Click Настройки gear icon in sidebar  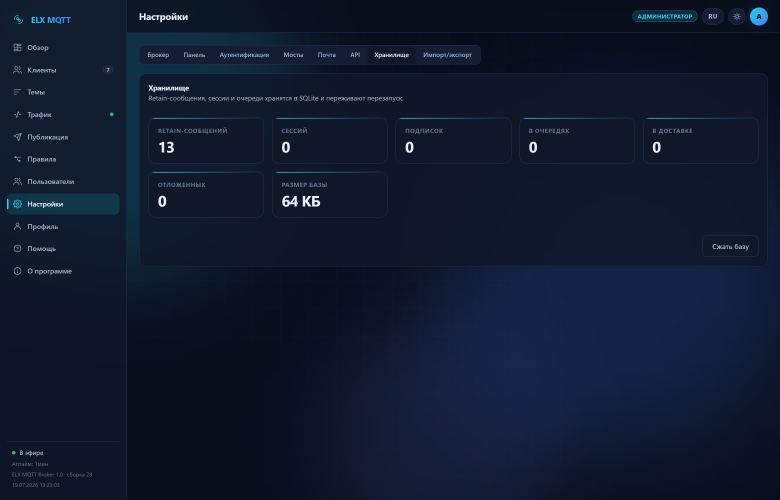[17, 204]
